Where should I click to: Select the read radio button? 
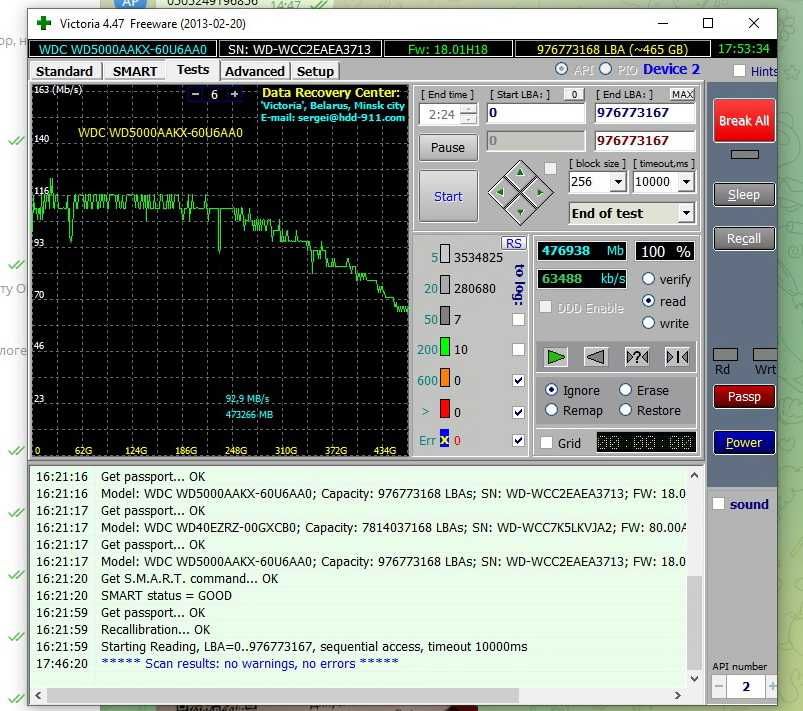pyautogui.click(x=648, y=301)
